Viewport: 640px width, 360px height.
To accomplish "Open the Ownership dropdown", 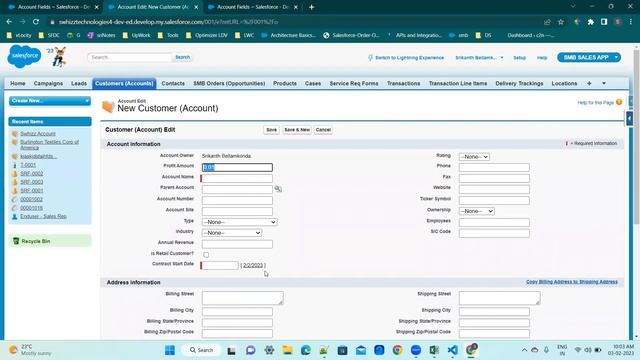I will click(476, 211).
